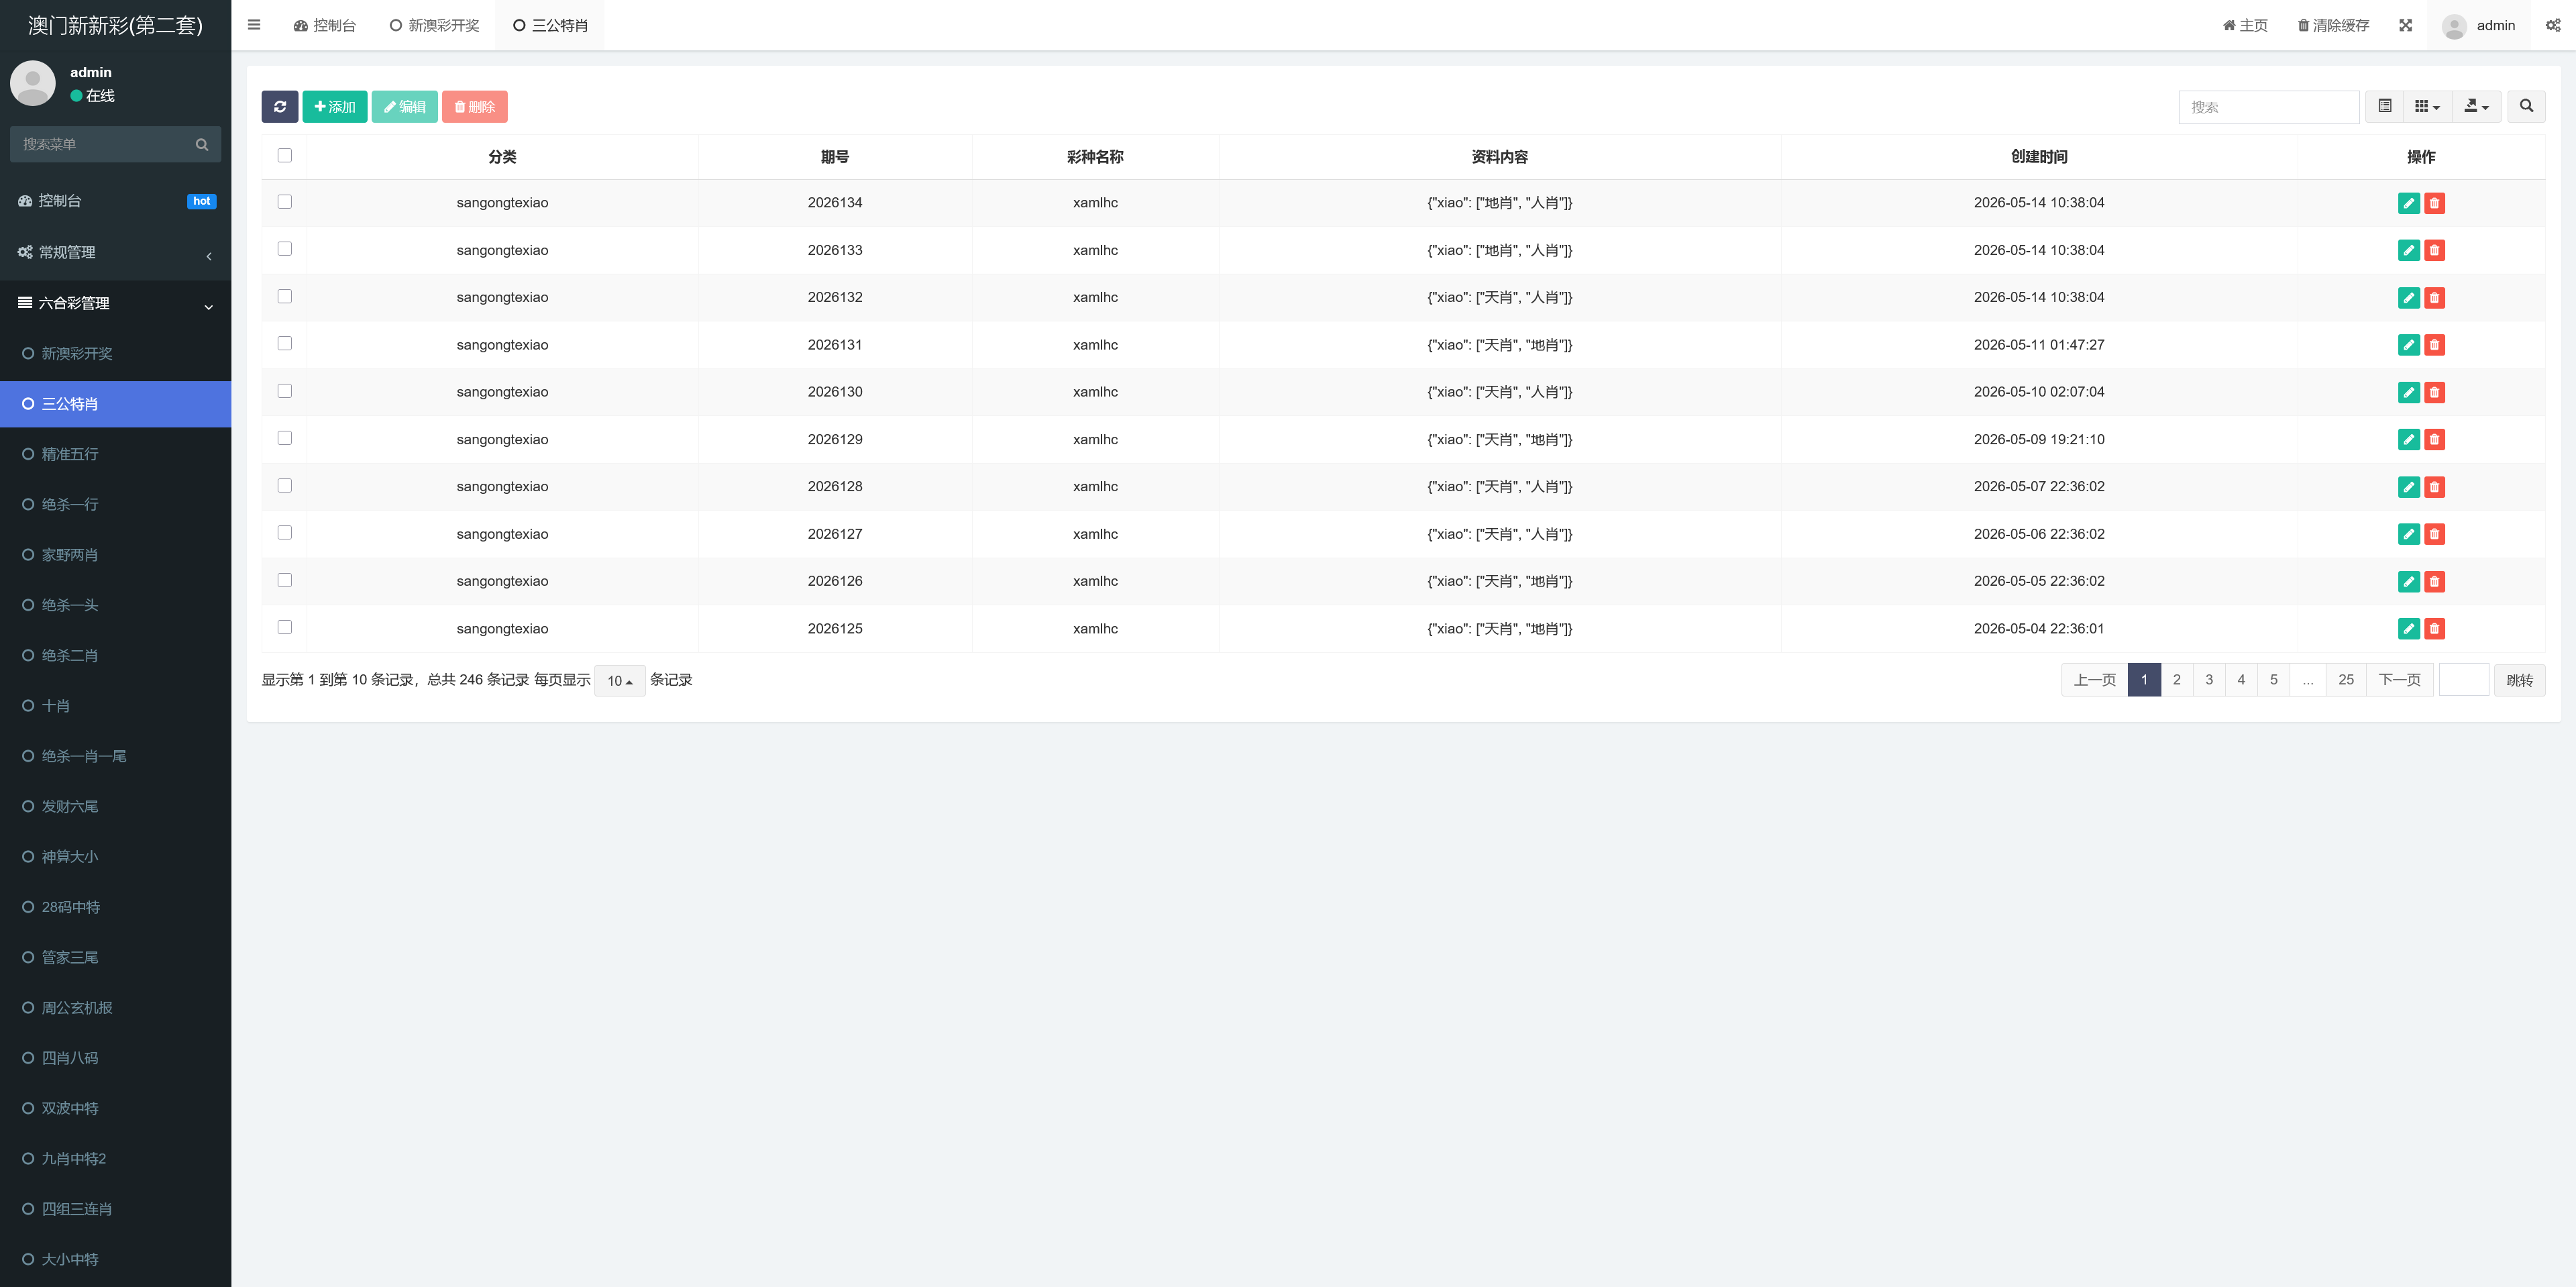Click the 主页 home link
This screenshot has width=2576, height=1287.
click(x=2245, y=25)
